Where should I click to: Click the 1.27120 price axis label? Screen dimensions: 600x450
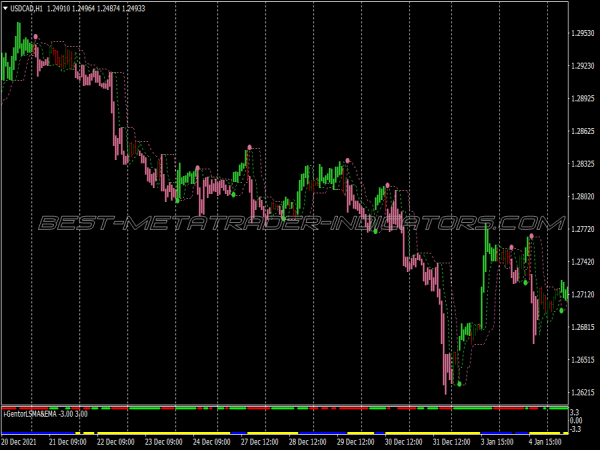pyautogui.click(x=582, y=294)
